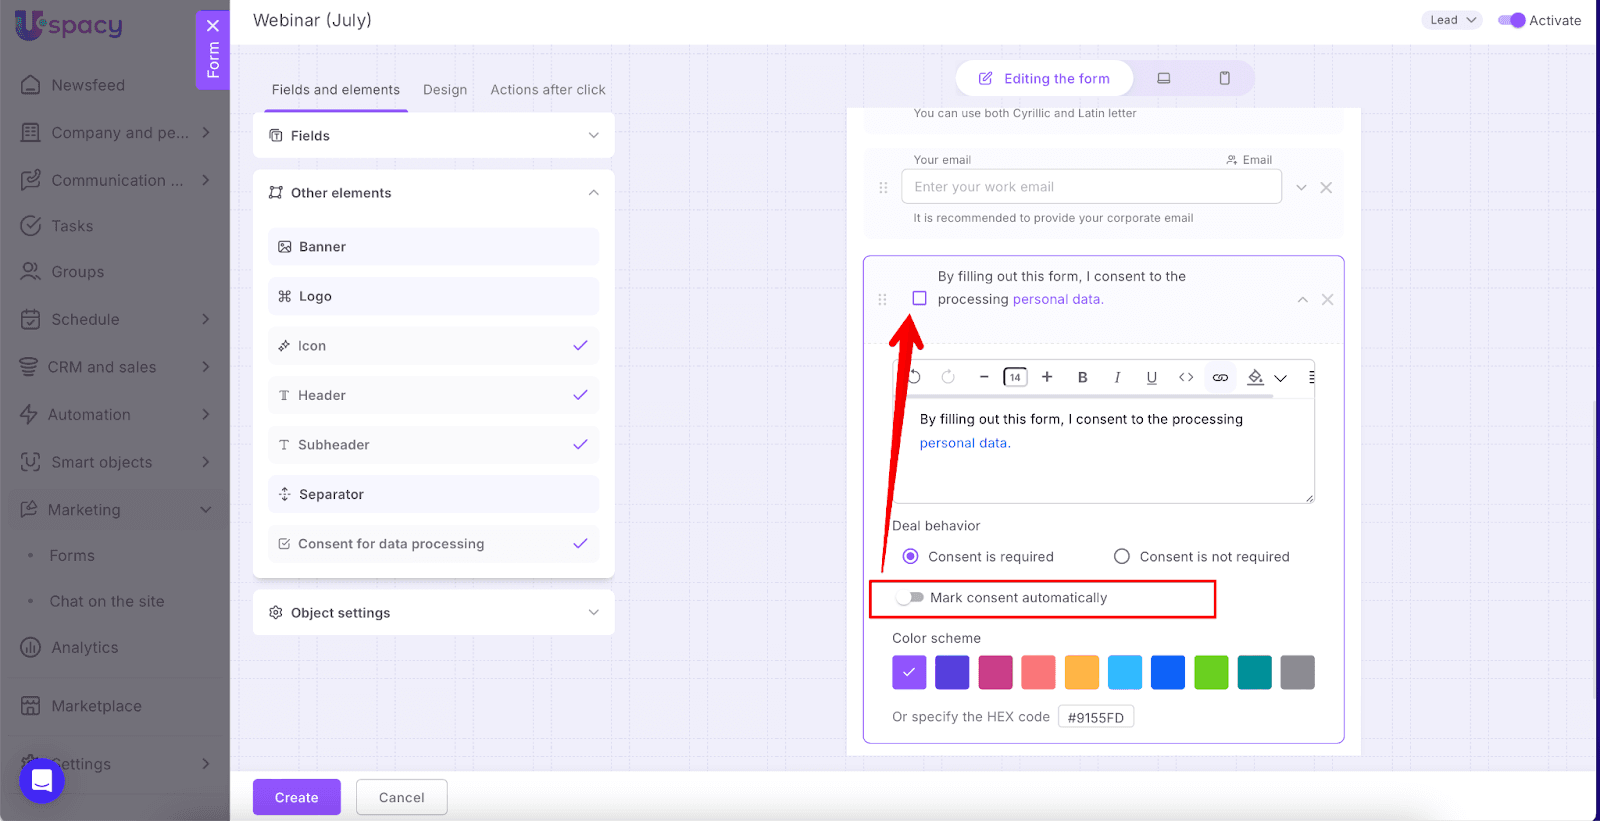Click the Bold formatting icon
This screenshot has width=1600, height=821.
(x=1082, y=377)
